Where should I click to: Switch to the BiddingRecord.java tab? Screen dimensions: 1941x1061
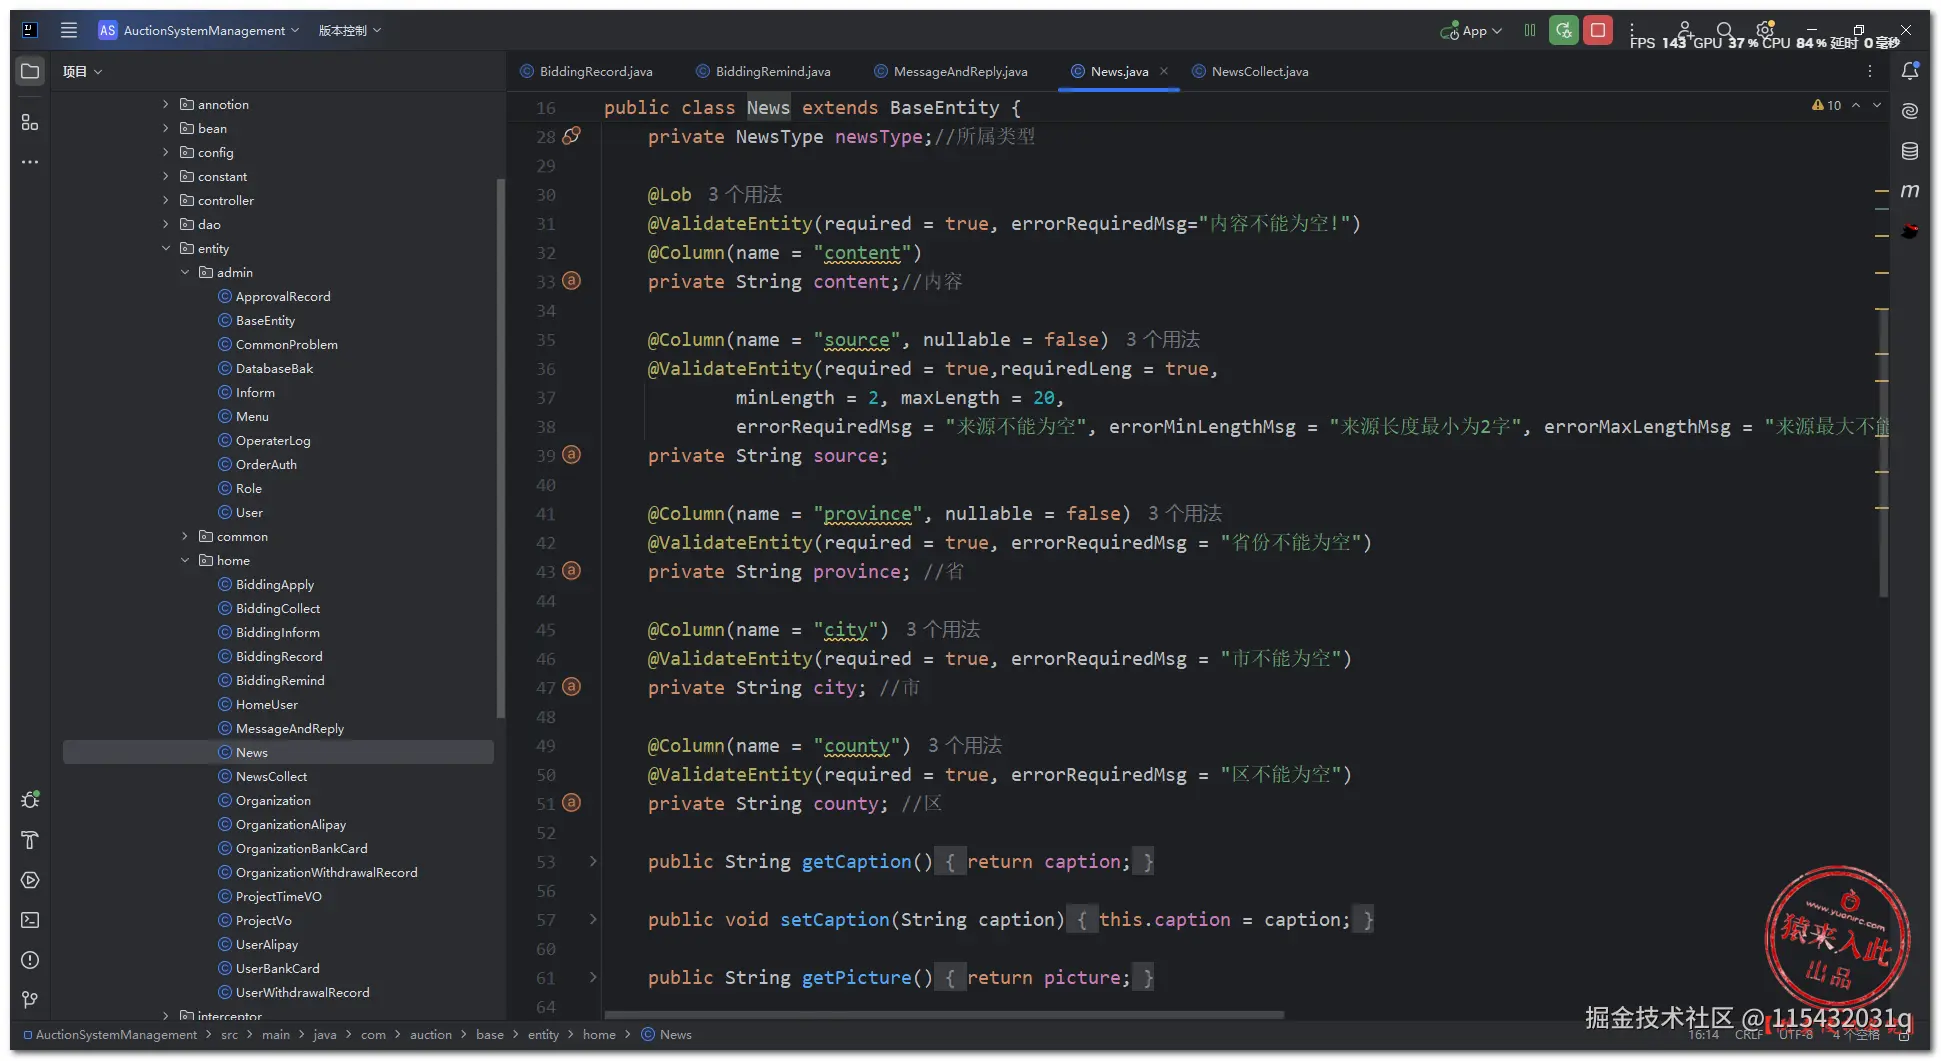[x=587, y=71]
